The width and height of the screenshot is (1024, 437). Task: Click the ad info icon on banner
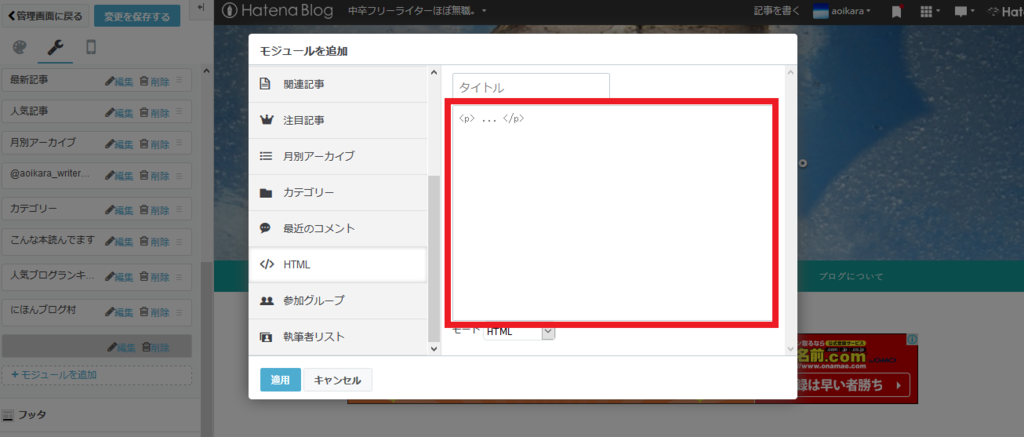912,339
